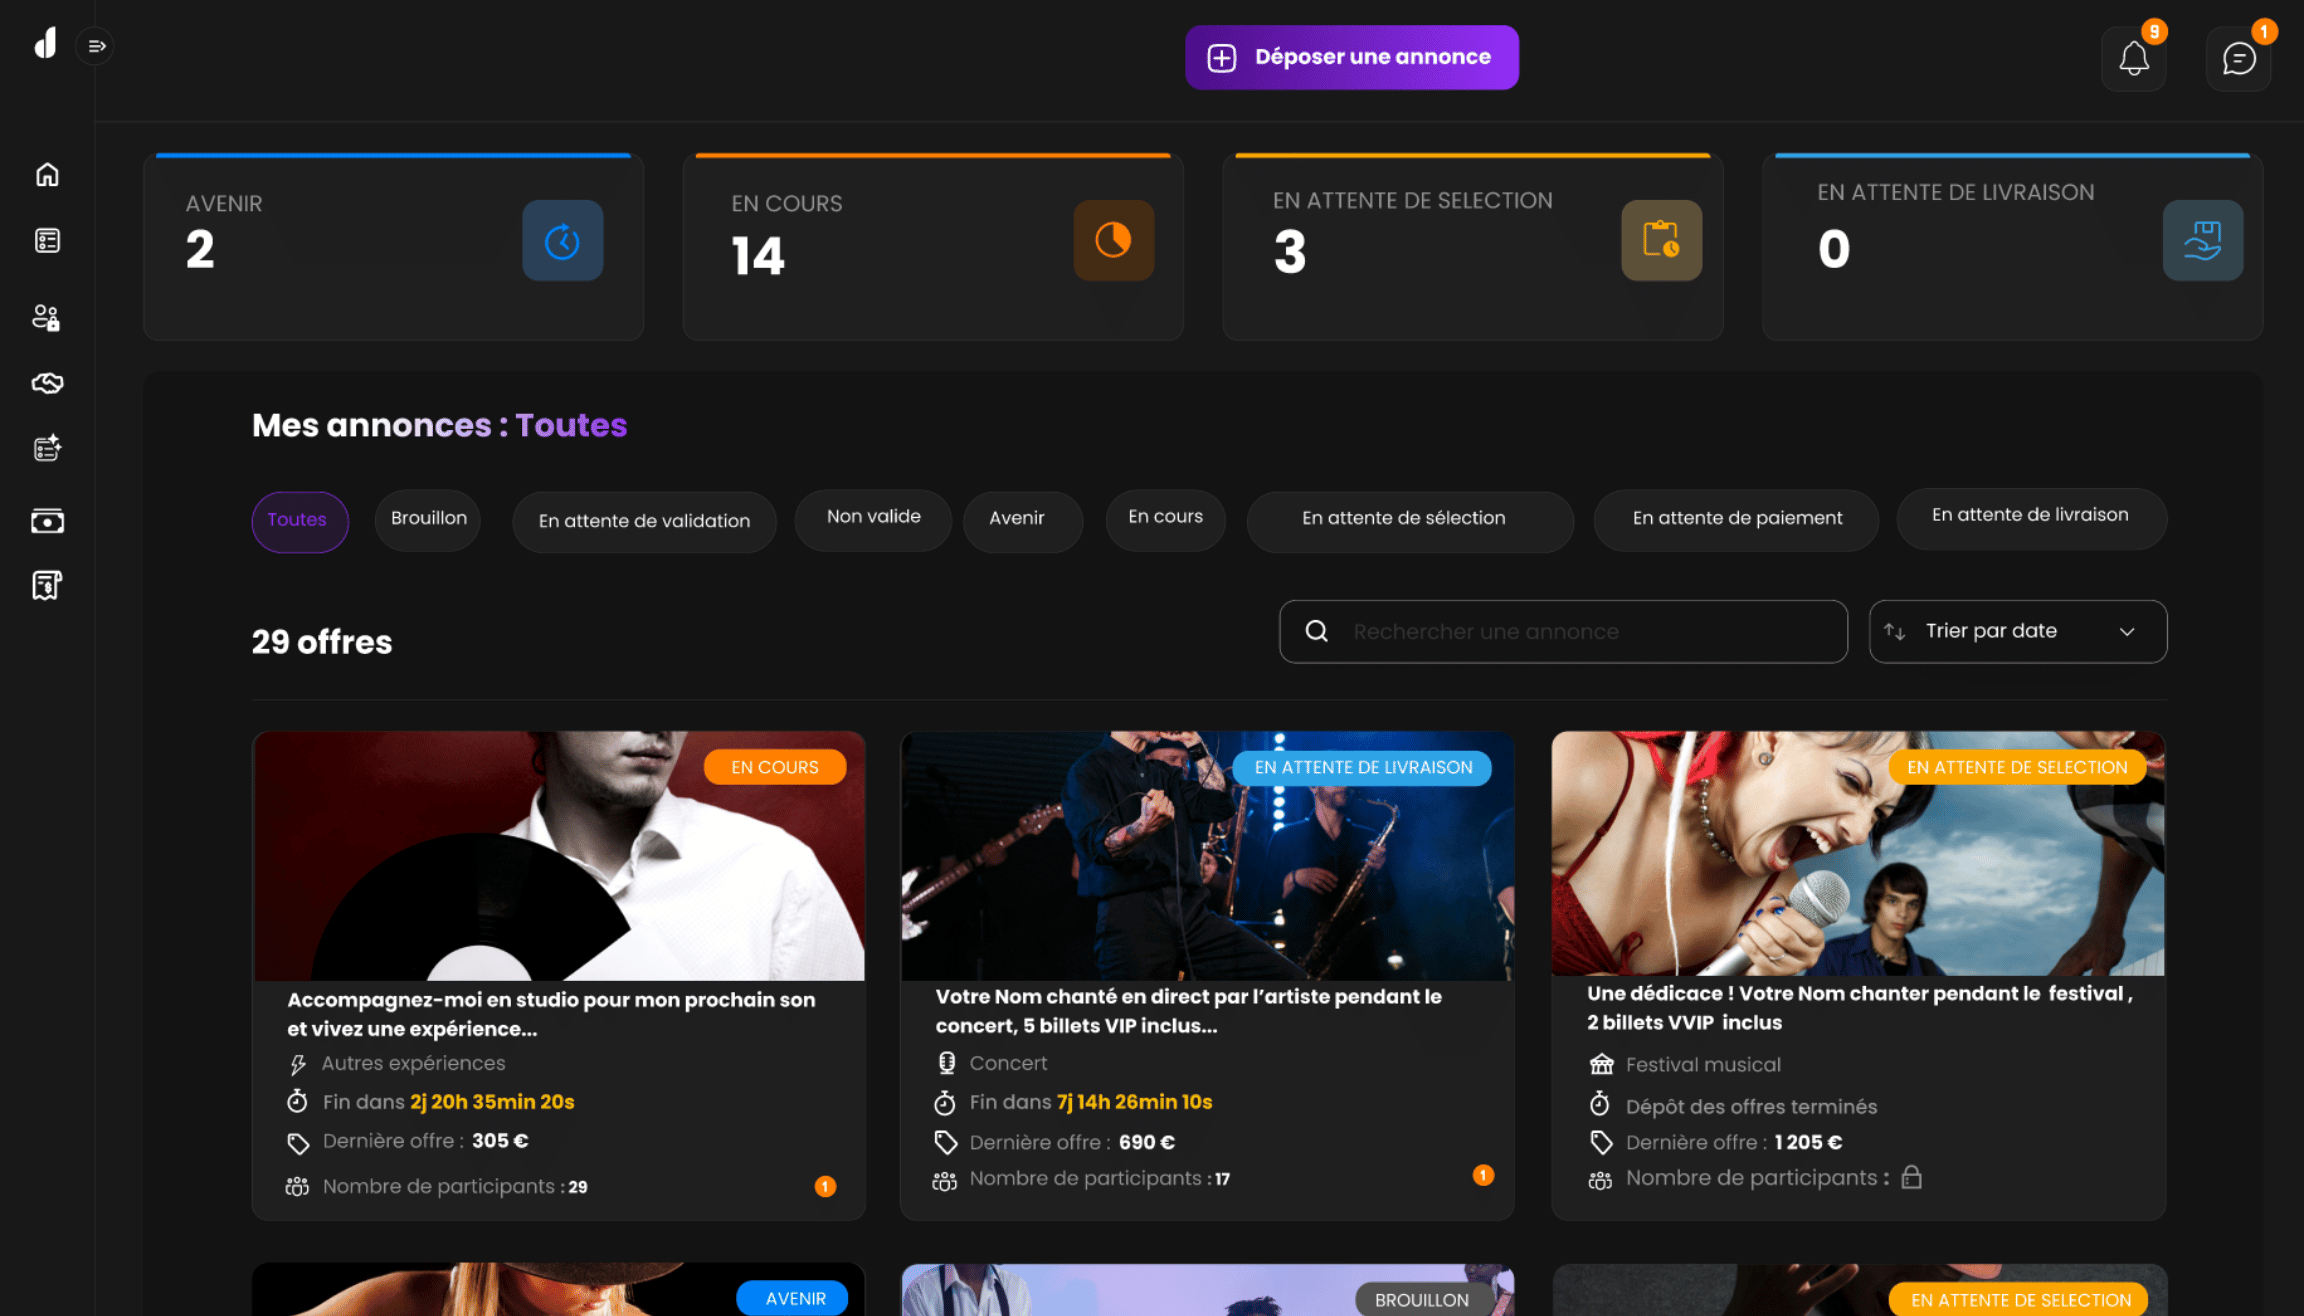Select the En cours filter chip
The height and width of the screenshot is (1316, 2304).
[x=1165, y=518]
